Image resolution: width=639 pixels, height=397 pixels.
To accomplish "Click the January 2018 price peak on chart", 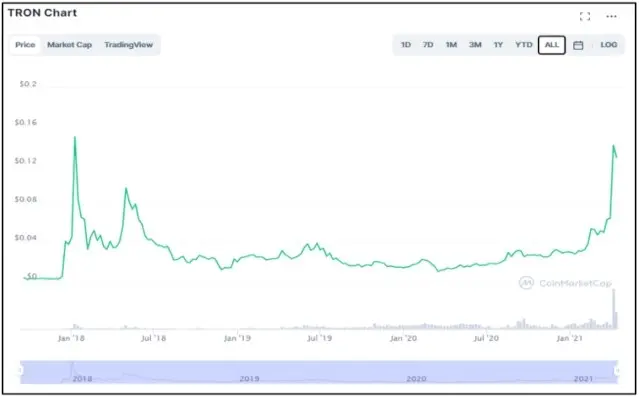I will point(75,137).
